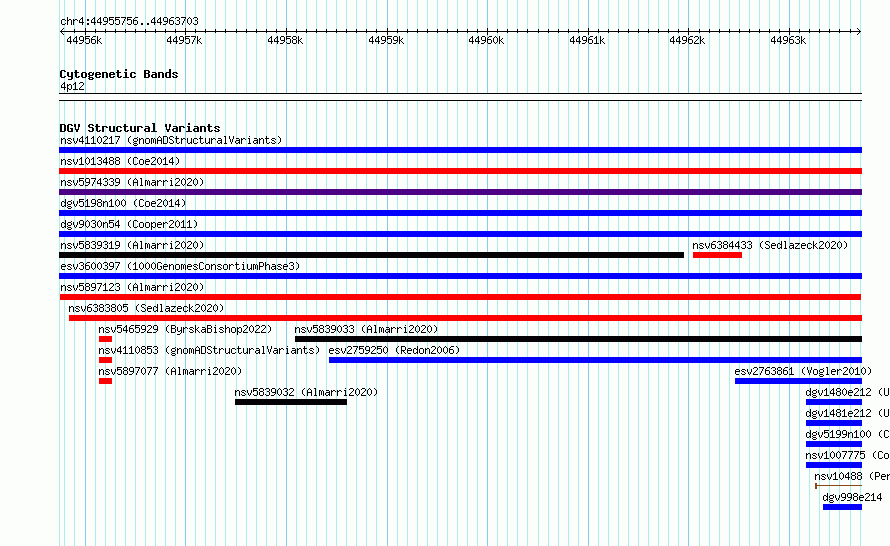Click the blue bar under esv2763861
This screenshot has height=546, width=890.
click(798, 381)
